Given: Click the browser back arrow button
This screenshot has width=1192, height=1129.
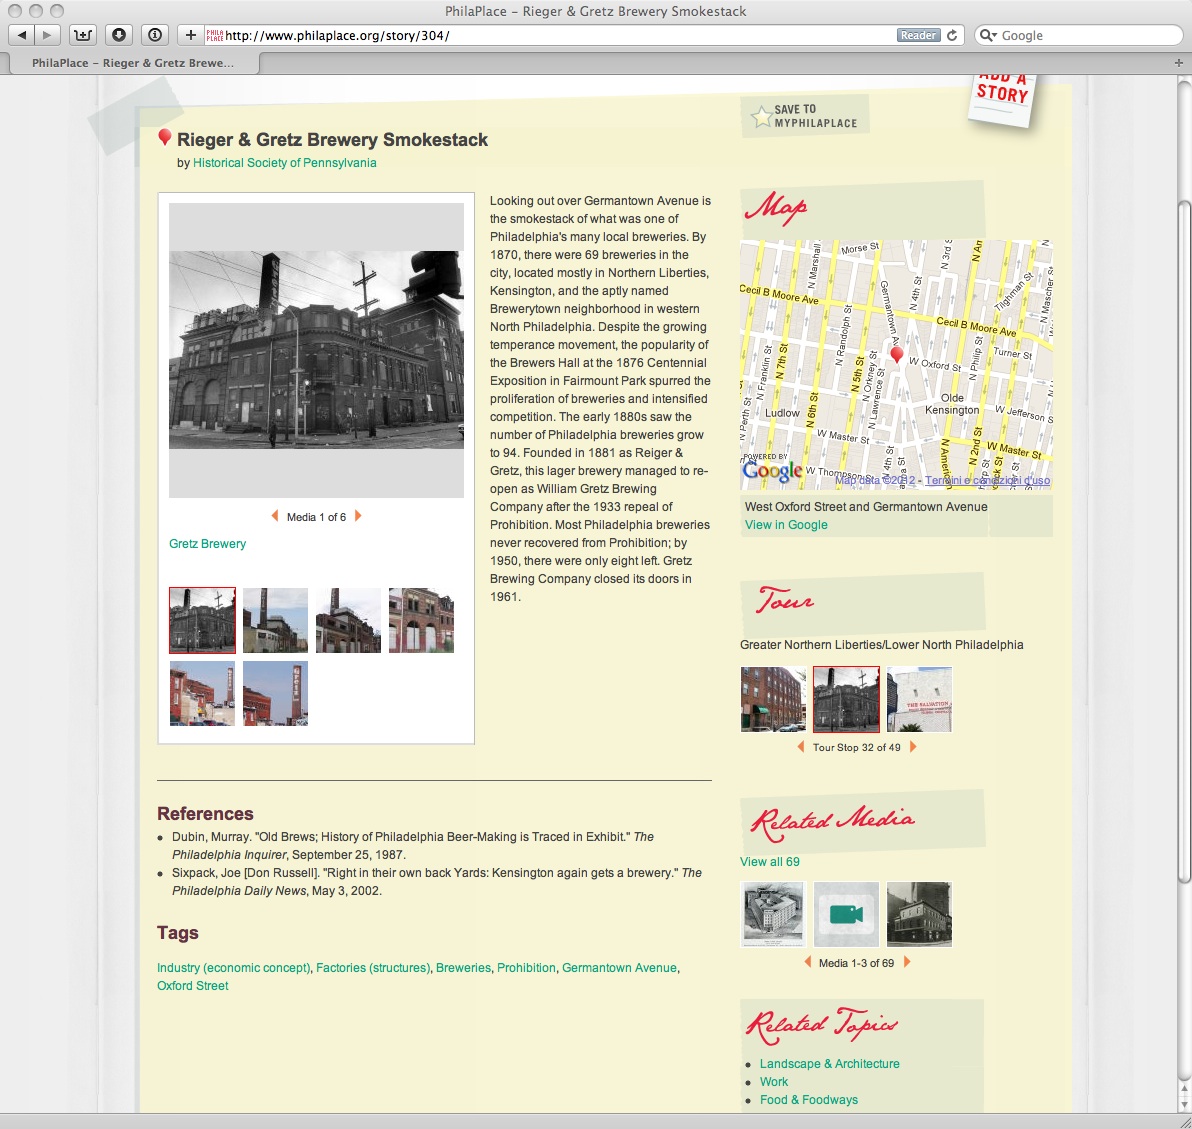Looking at the screenshot, I should [x=22, y=35].
